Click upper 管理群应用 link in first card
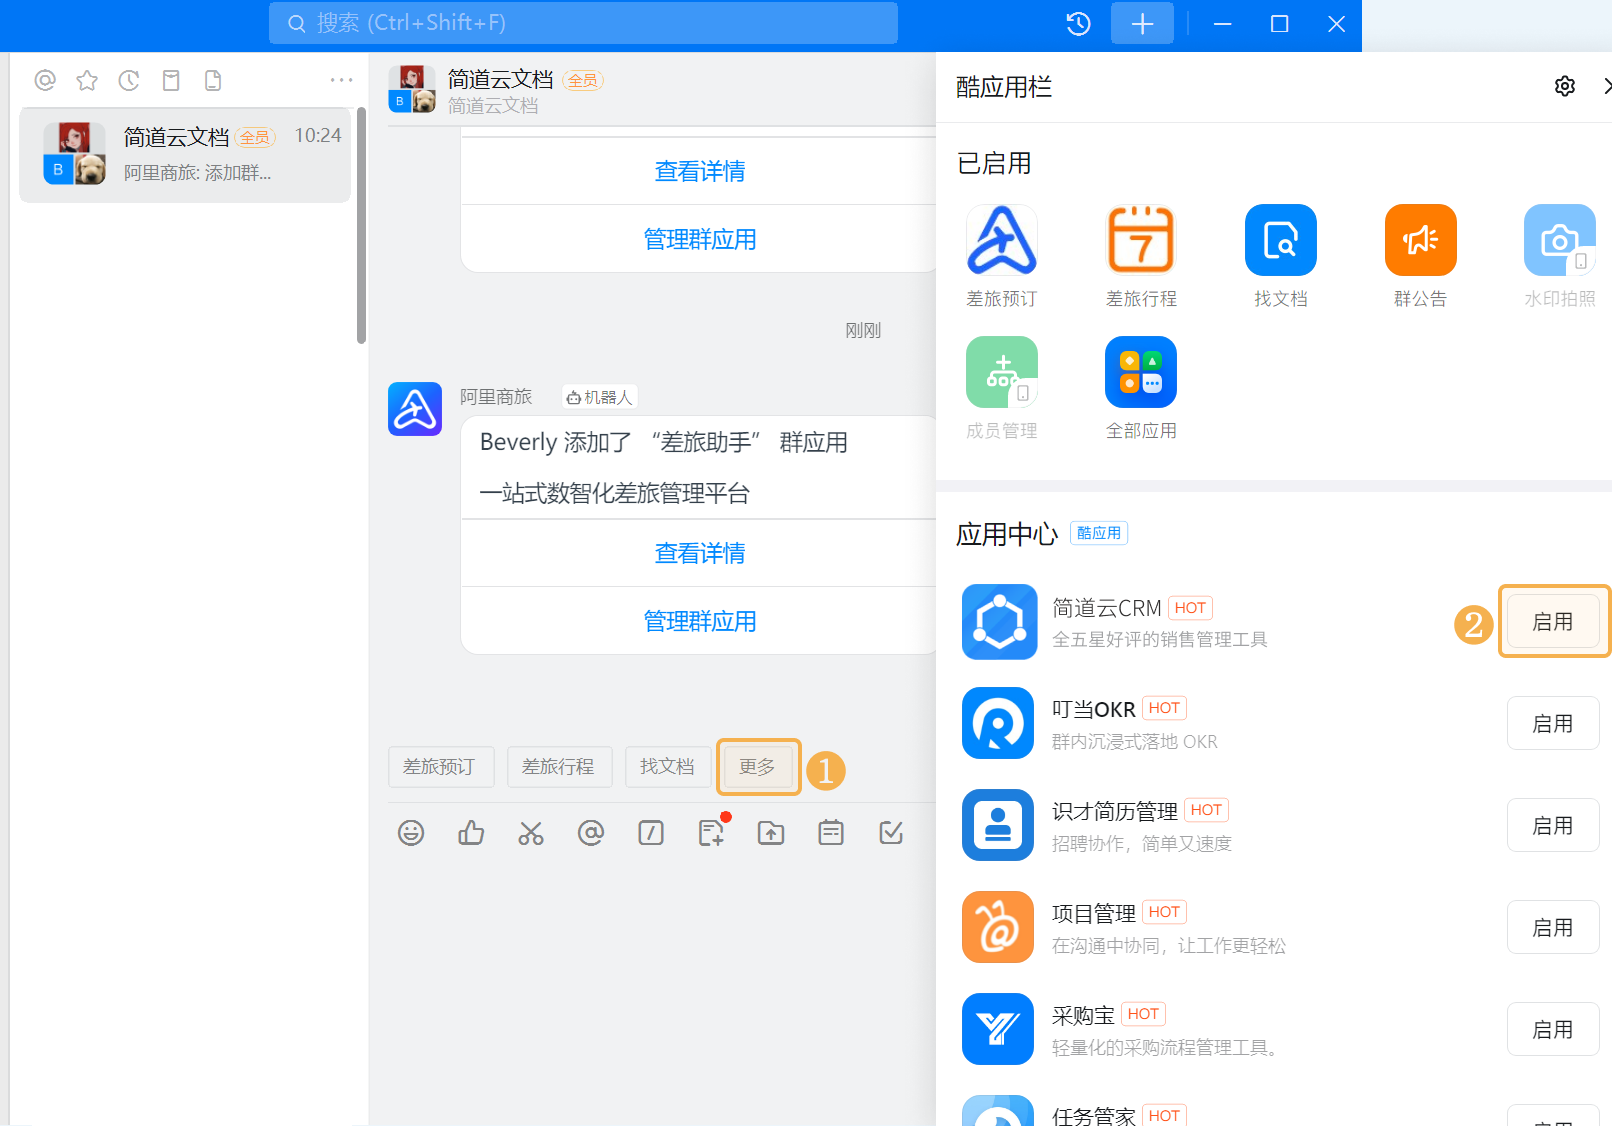 click(x=700, y=240)
